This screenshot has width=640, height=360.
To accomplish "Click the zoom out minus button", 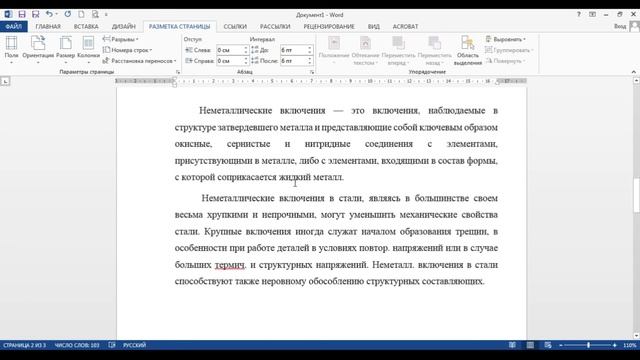I will click(x=561, y=345).
